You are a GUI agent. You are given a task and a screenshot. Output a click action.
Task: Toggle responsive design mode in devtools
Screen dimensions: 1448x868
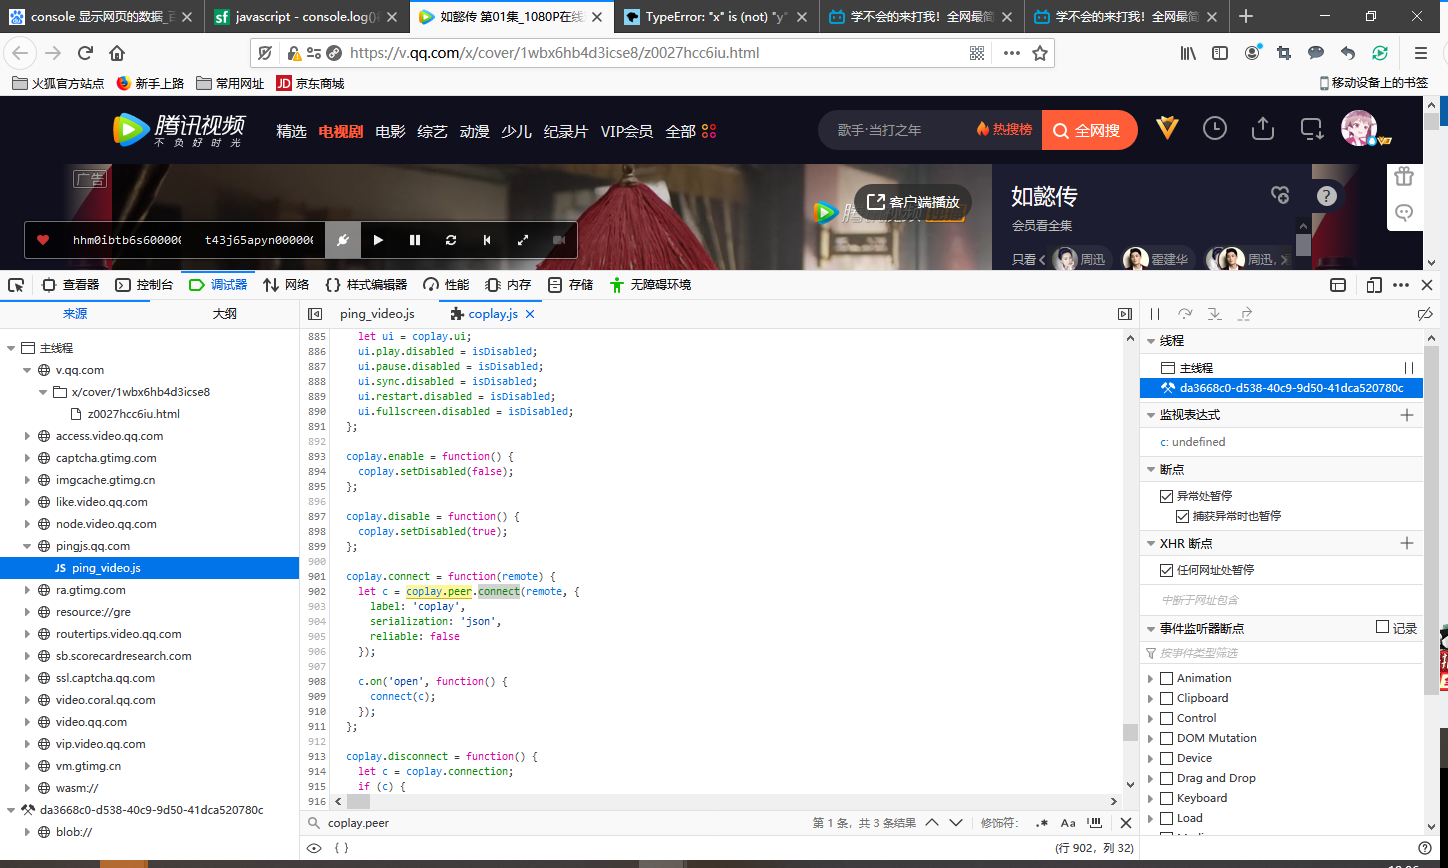pyautogui.click(x=1374, y=285)
